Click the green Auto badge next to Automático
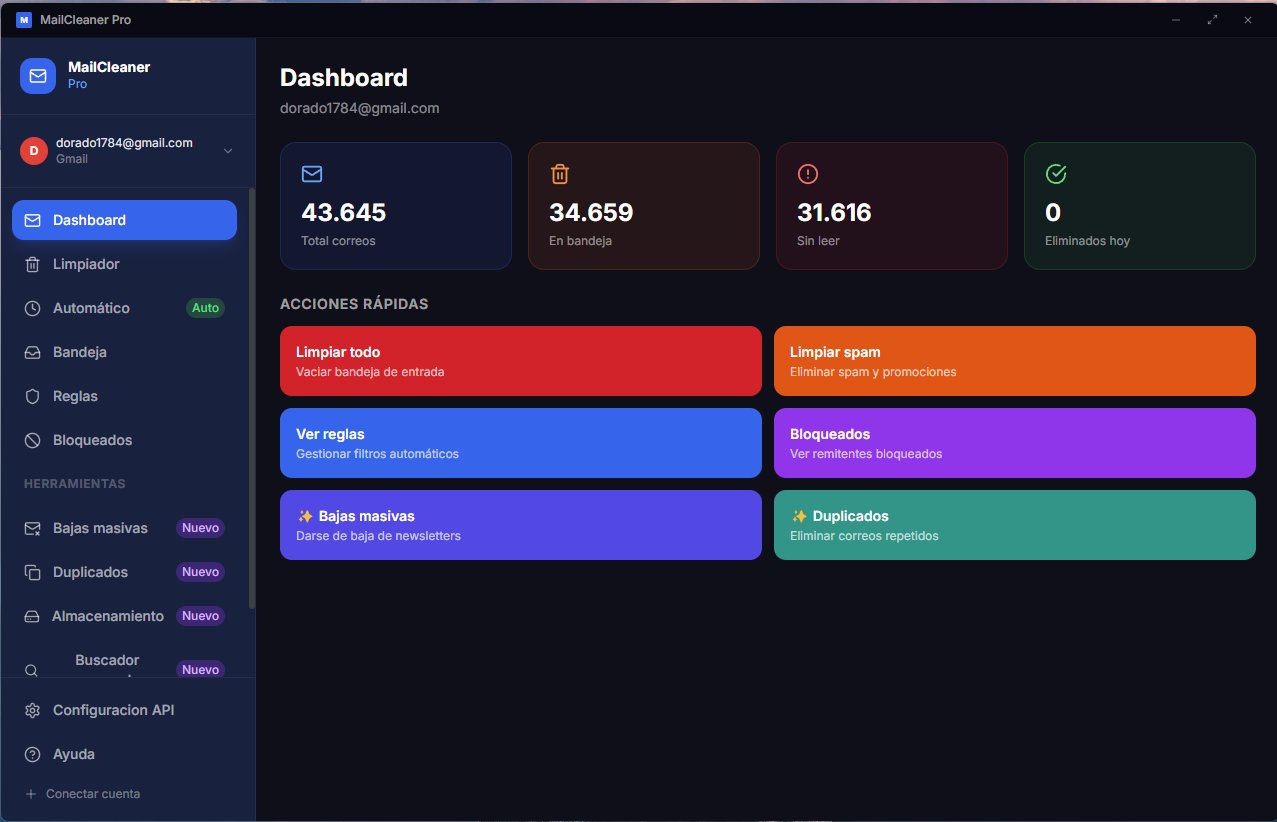Screen dimensions: 1277x822 click(x=205, y=308)
